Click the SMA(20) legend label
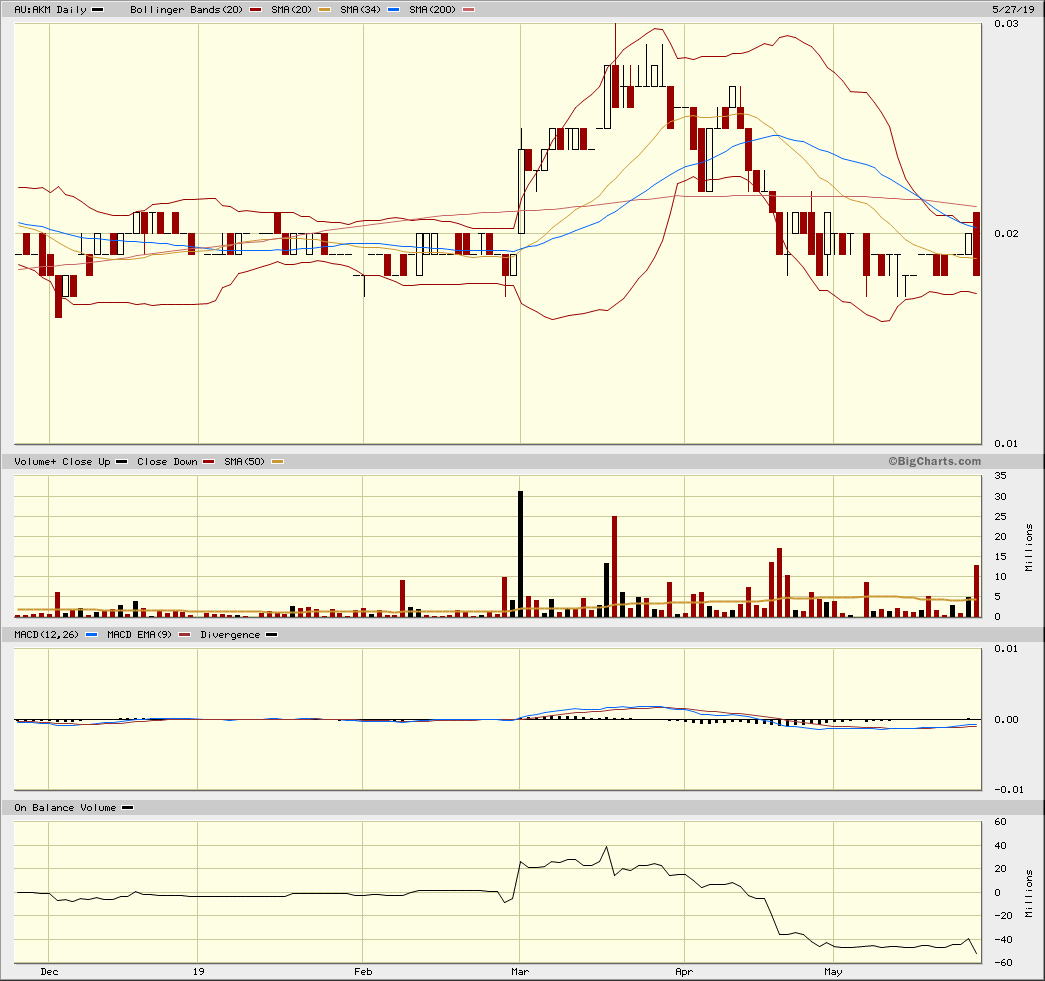This screenshot has width=1045, height=981. pyautogui.click(x=291, y=10)
